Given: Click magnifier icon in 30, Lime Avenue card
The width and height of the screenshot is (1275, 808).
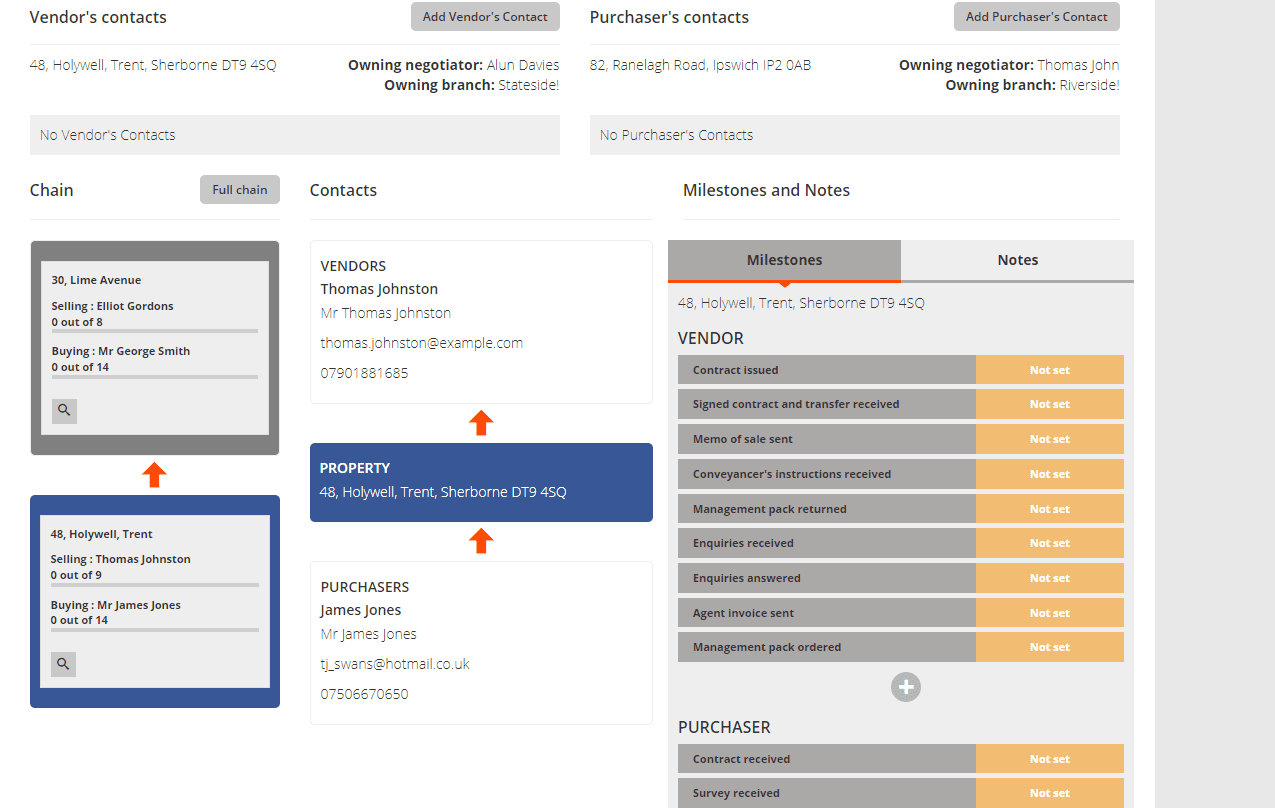Looking at the screenshot, I should tap(64, 410).
